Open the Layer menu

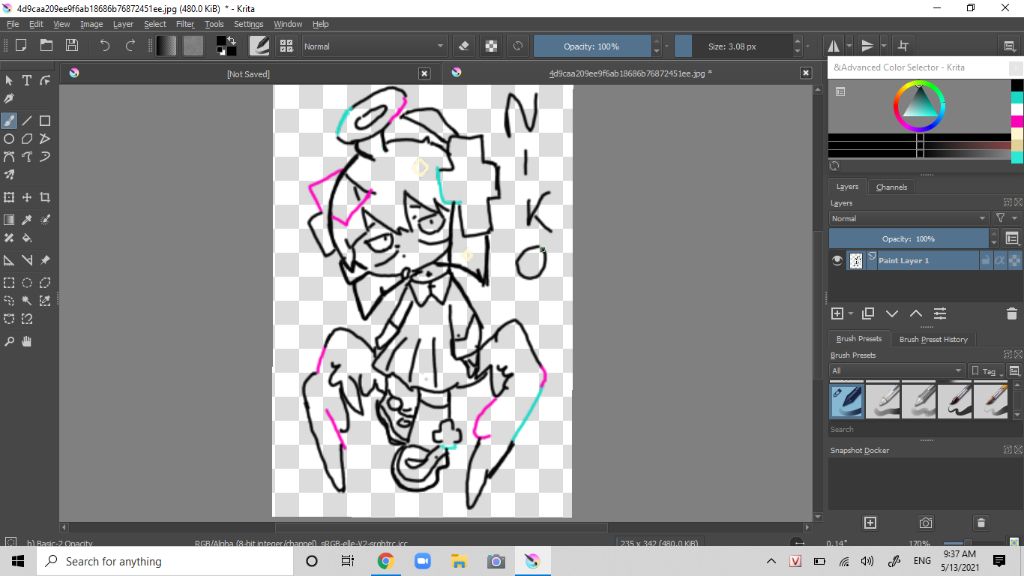(x=123, y=24)
